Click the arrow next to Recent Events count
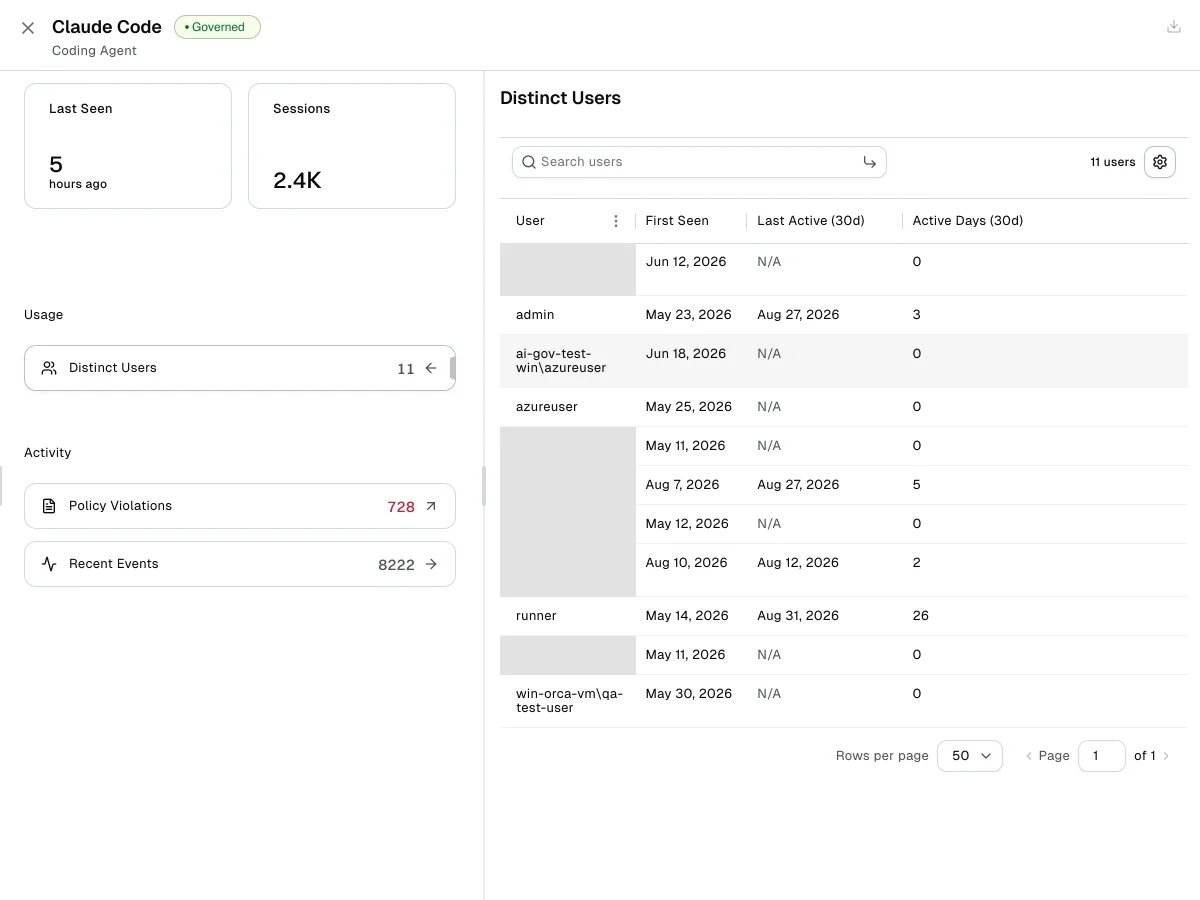Viewport: 1200px width, 900px height. (431, 564)
